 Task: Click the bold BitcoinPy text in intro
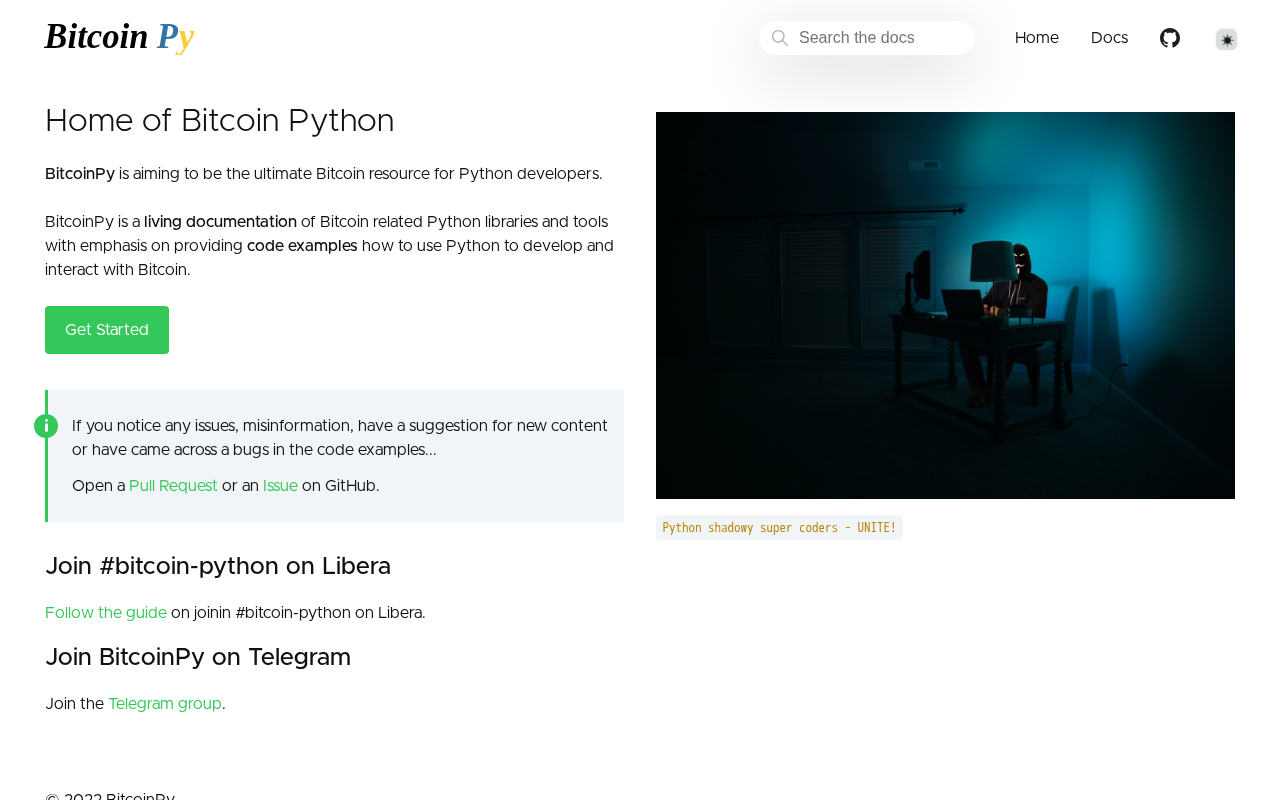tap(80, 174)
